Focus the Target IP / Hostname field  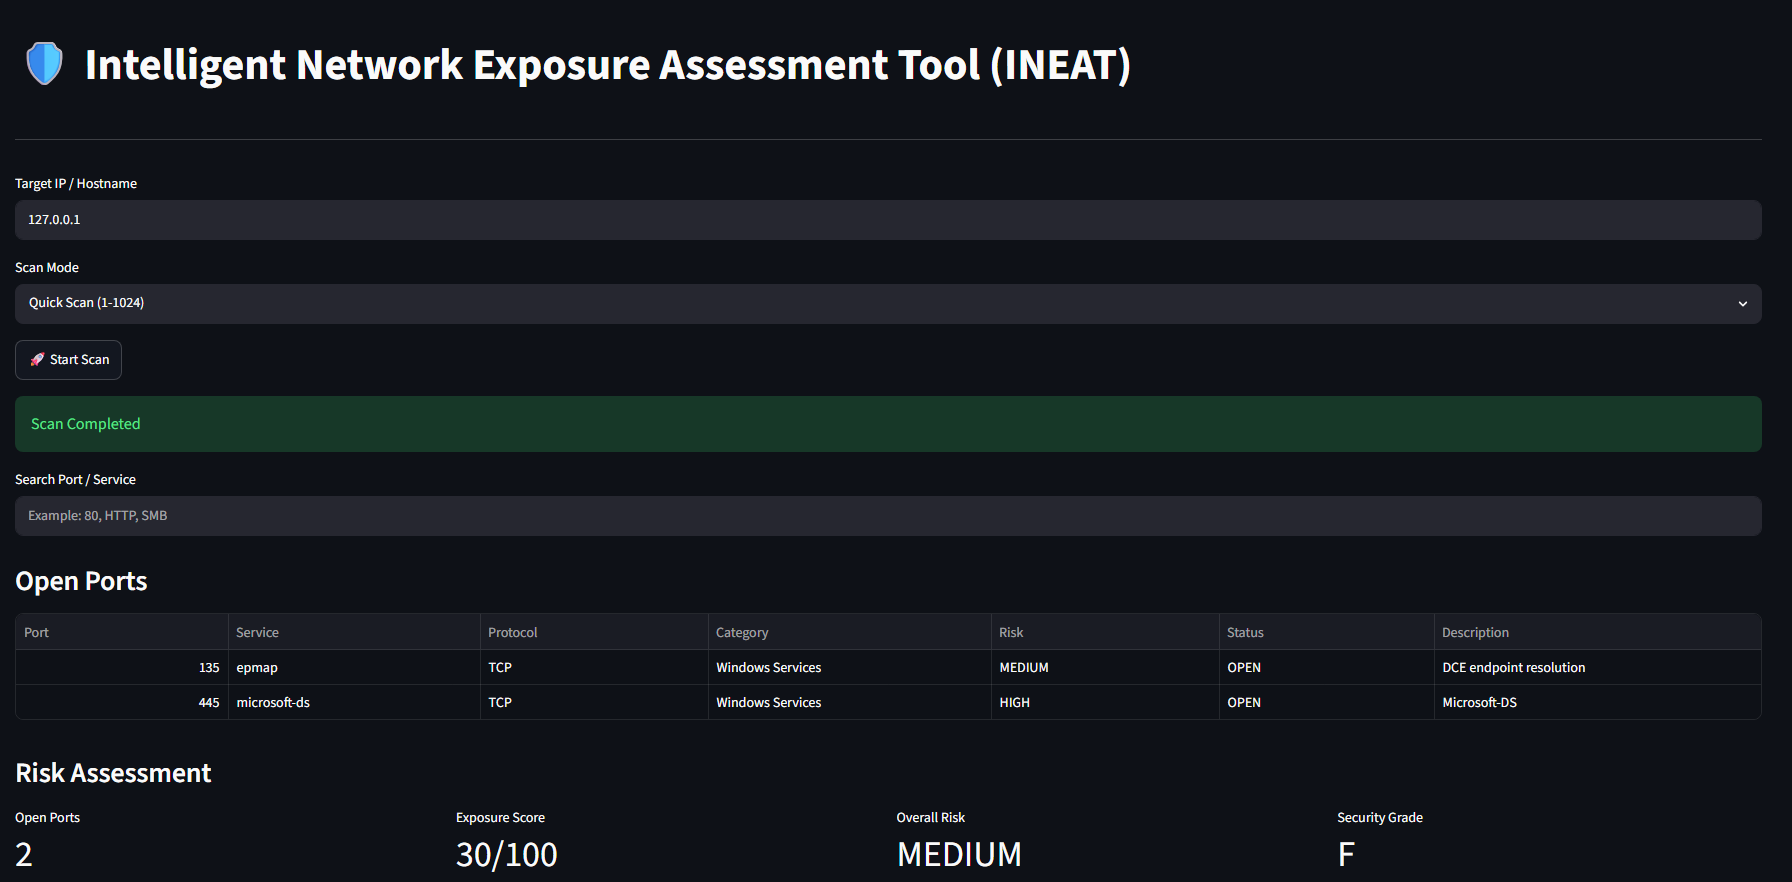tap(888, 220)
